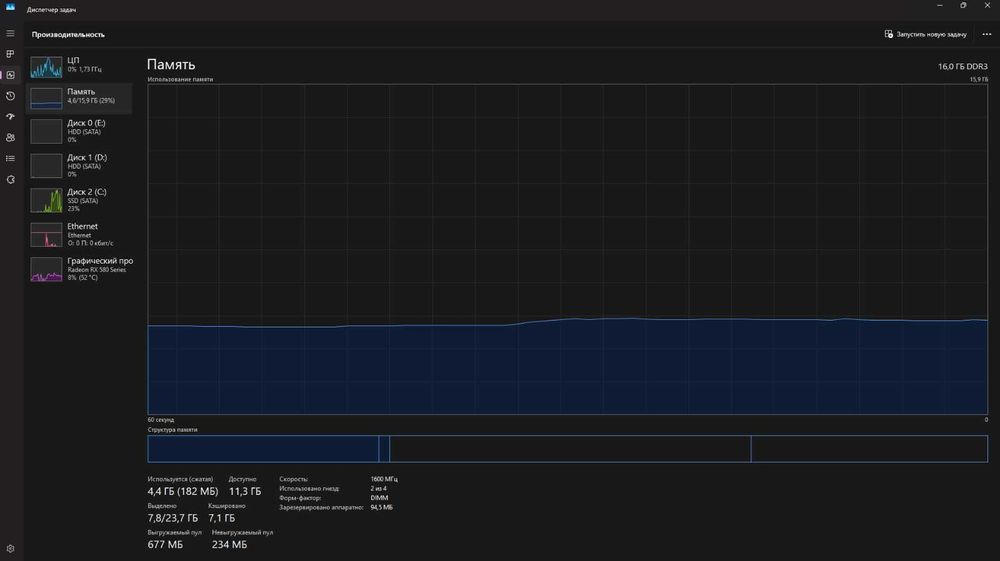Screen dimensions: 1000x561
Task: Open the Startup apps page icon
Action: pyautogui.click(x=10, y=117)
